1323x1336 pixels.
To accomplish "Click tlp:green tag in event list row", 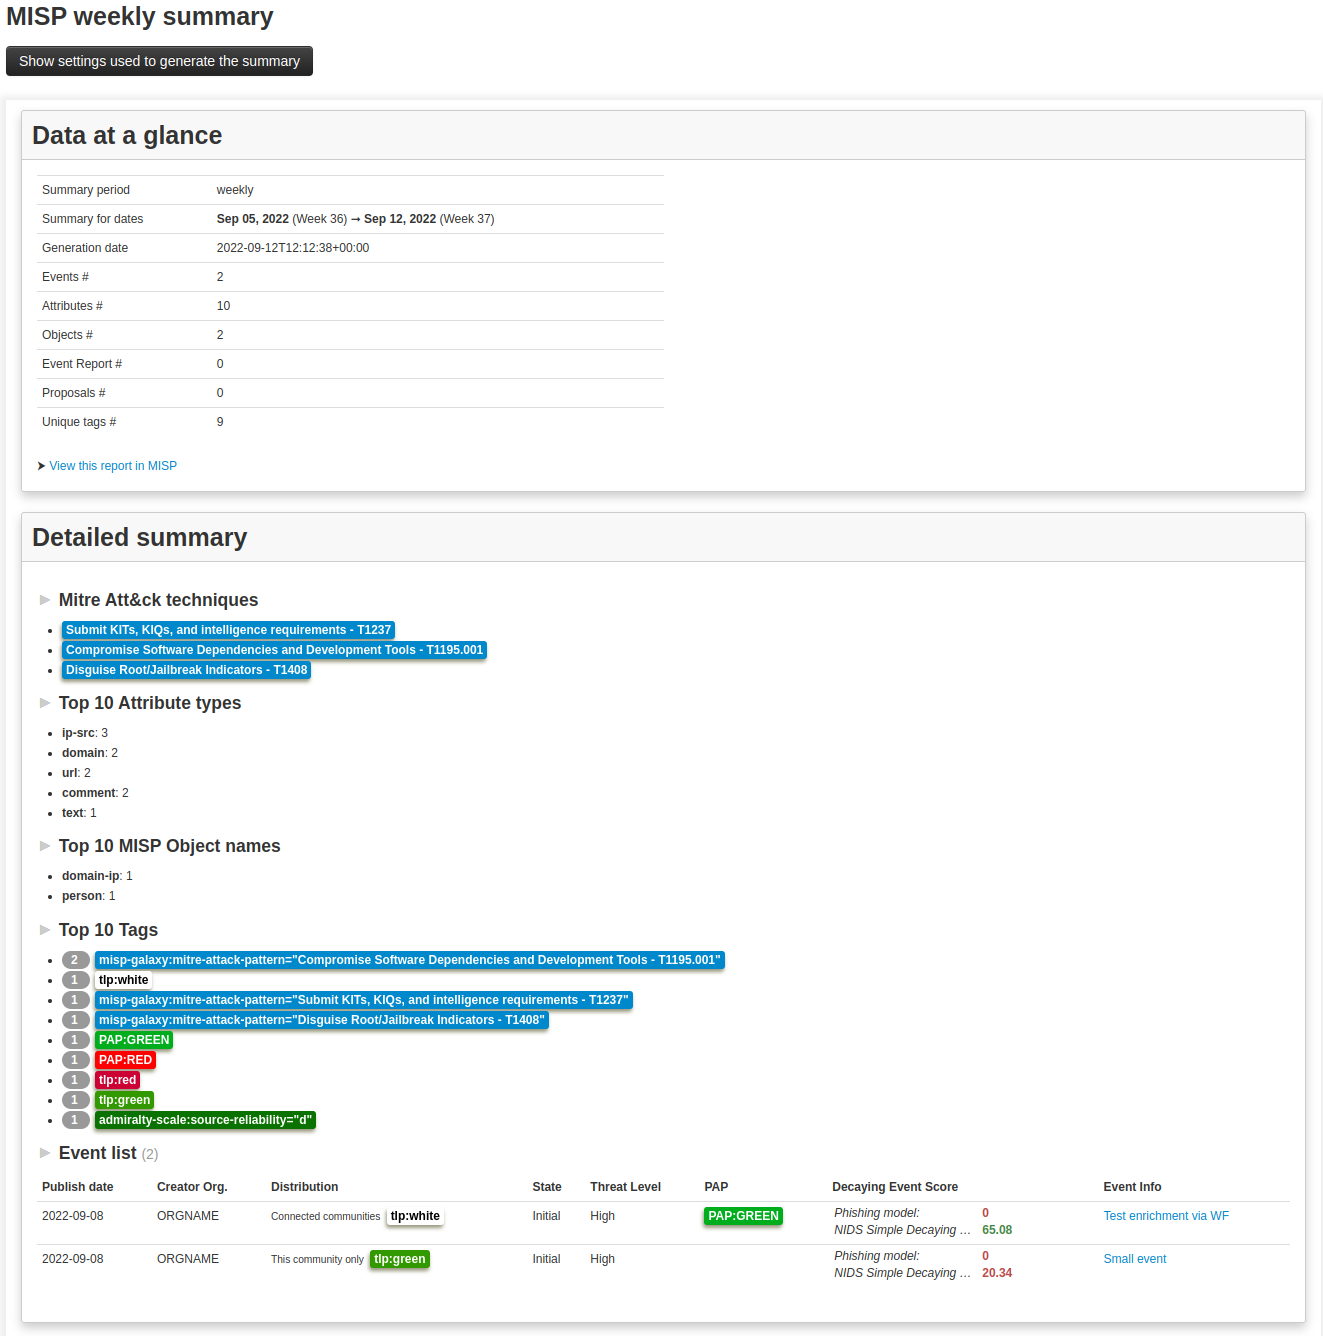I will click(x=400, y=1259).
